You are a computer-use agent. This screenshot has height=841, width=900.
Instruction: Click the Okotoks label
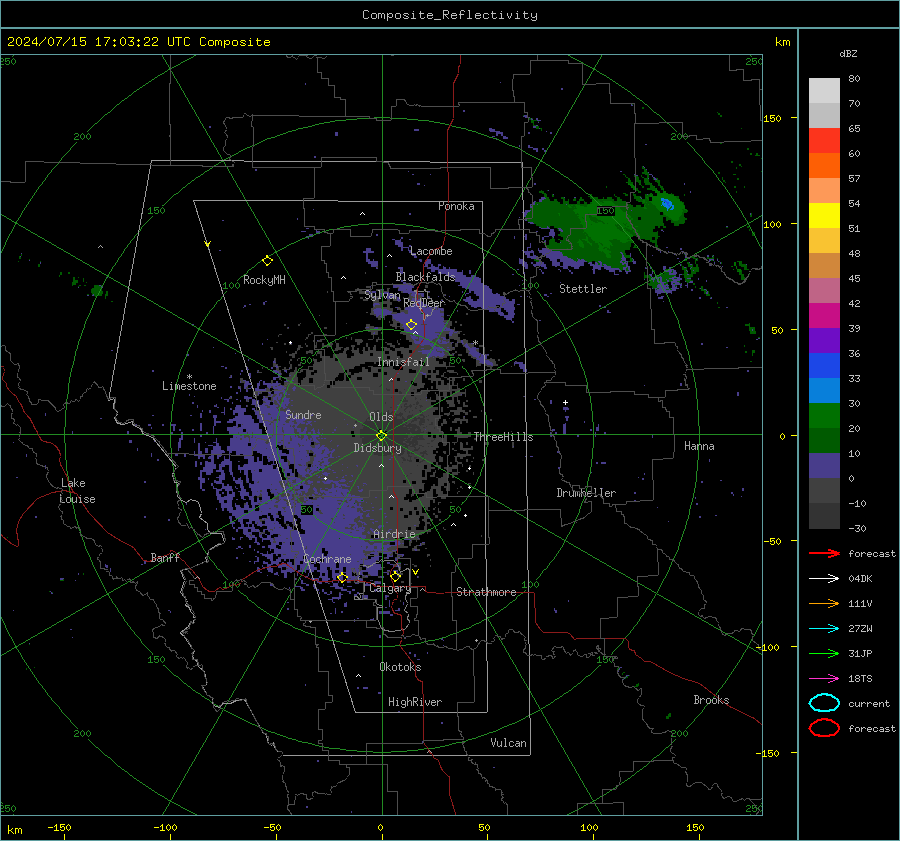click(x=400, y=667)
